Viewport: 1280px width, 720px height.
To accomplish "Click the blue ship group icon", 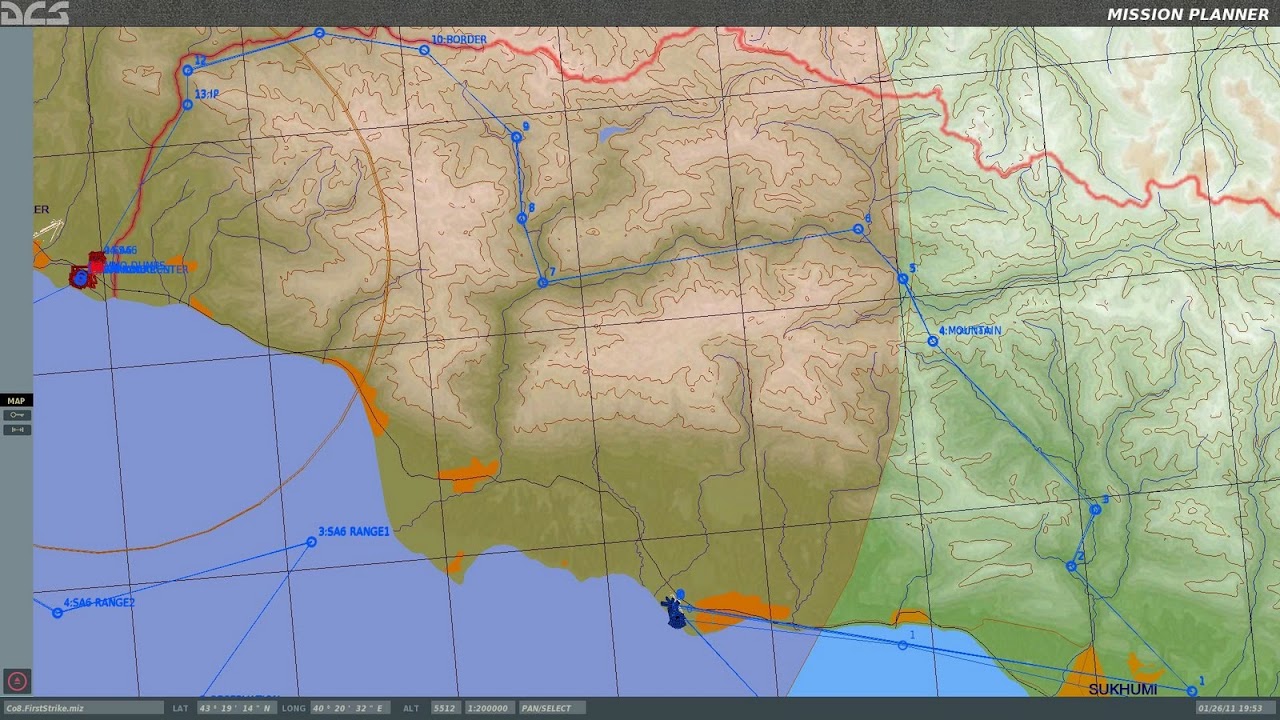I will pos(676,612).
